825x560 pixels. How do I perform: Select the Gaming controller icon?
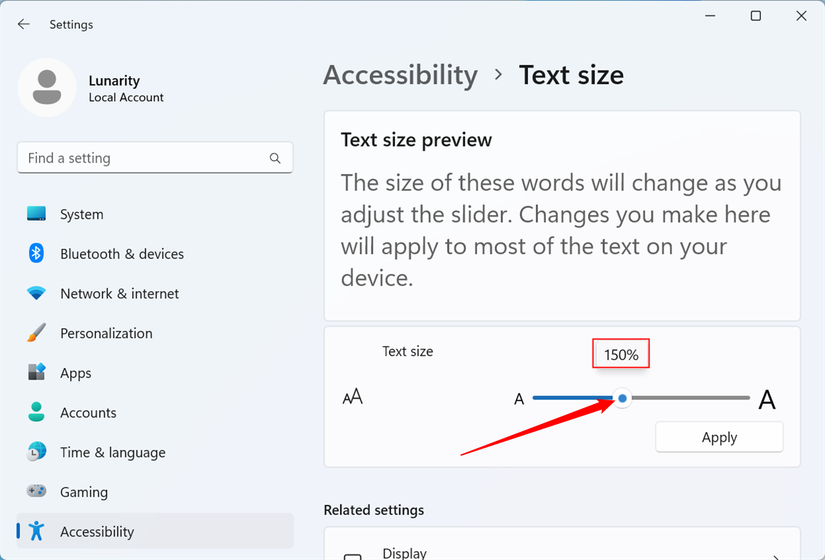pos(37,492)
